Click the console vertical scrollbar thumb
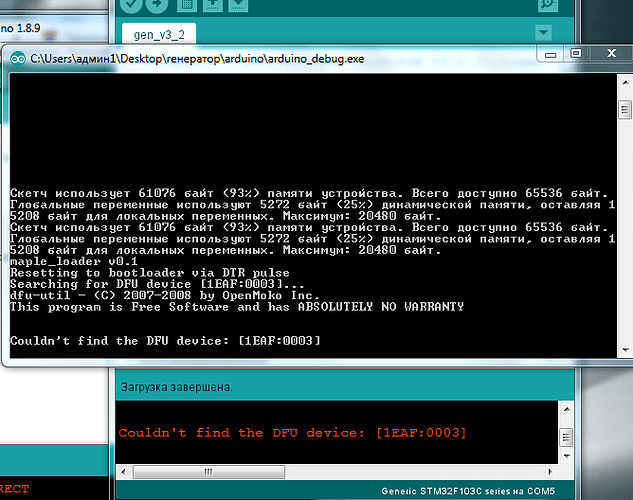Viewport: 633px width, 500px height. 625,110
